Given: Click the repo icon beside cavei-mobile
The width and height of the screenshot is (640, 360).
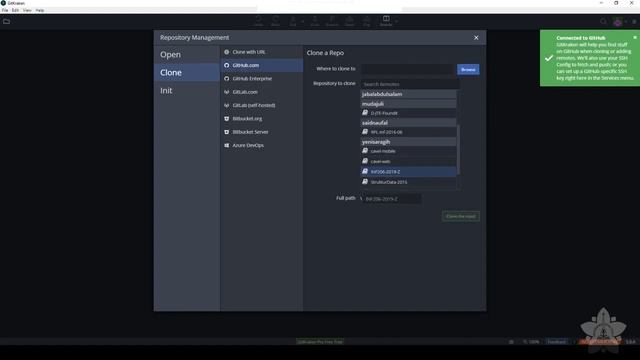Looking at the screenshot, I should pyautogui.click(x=365, y=151).
